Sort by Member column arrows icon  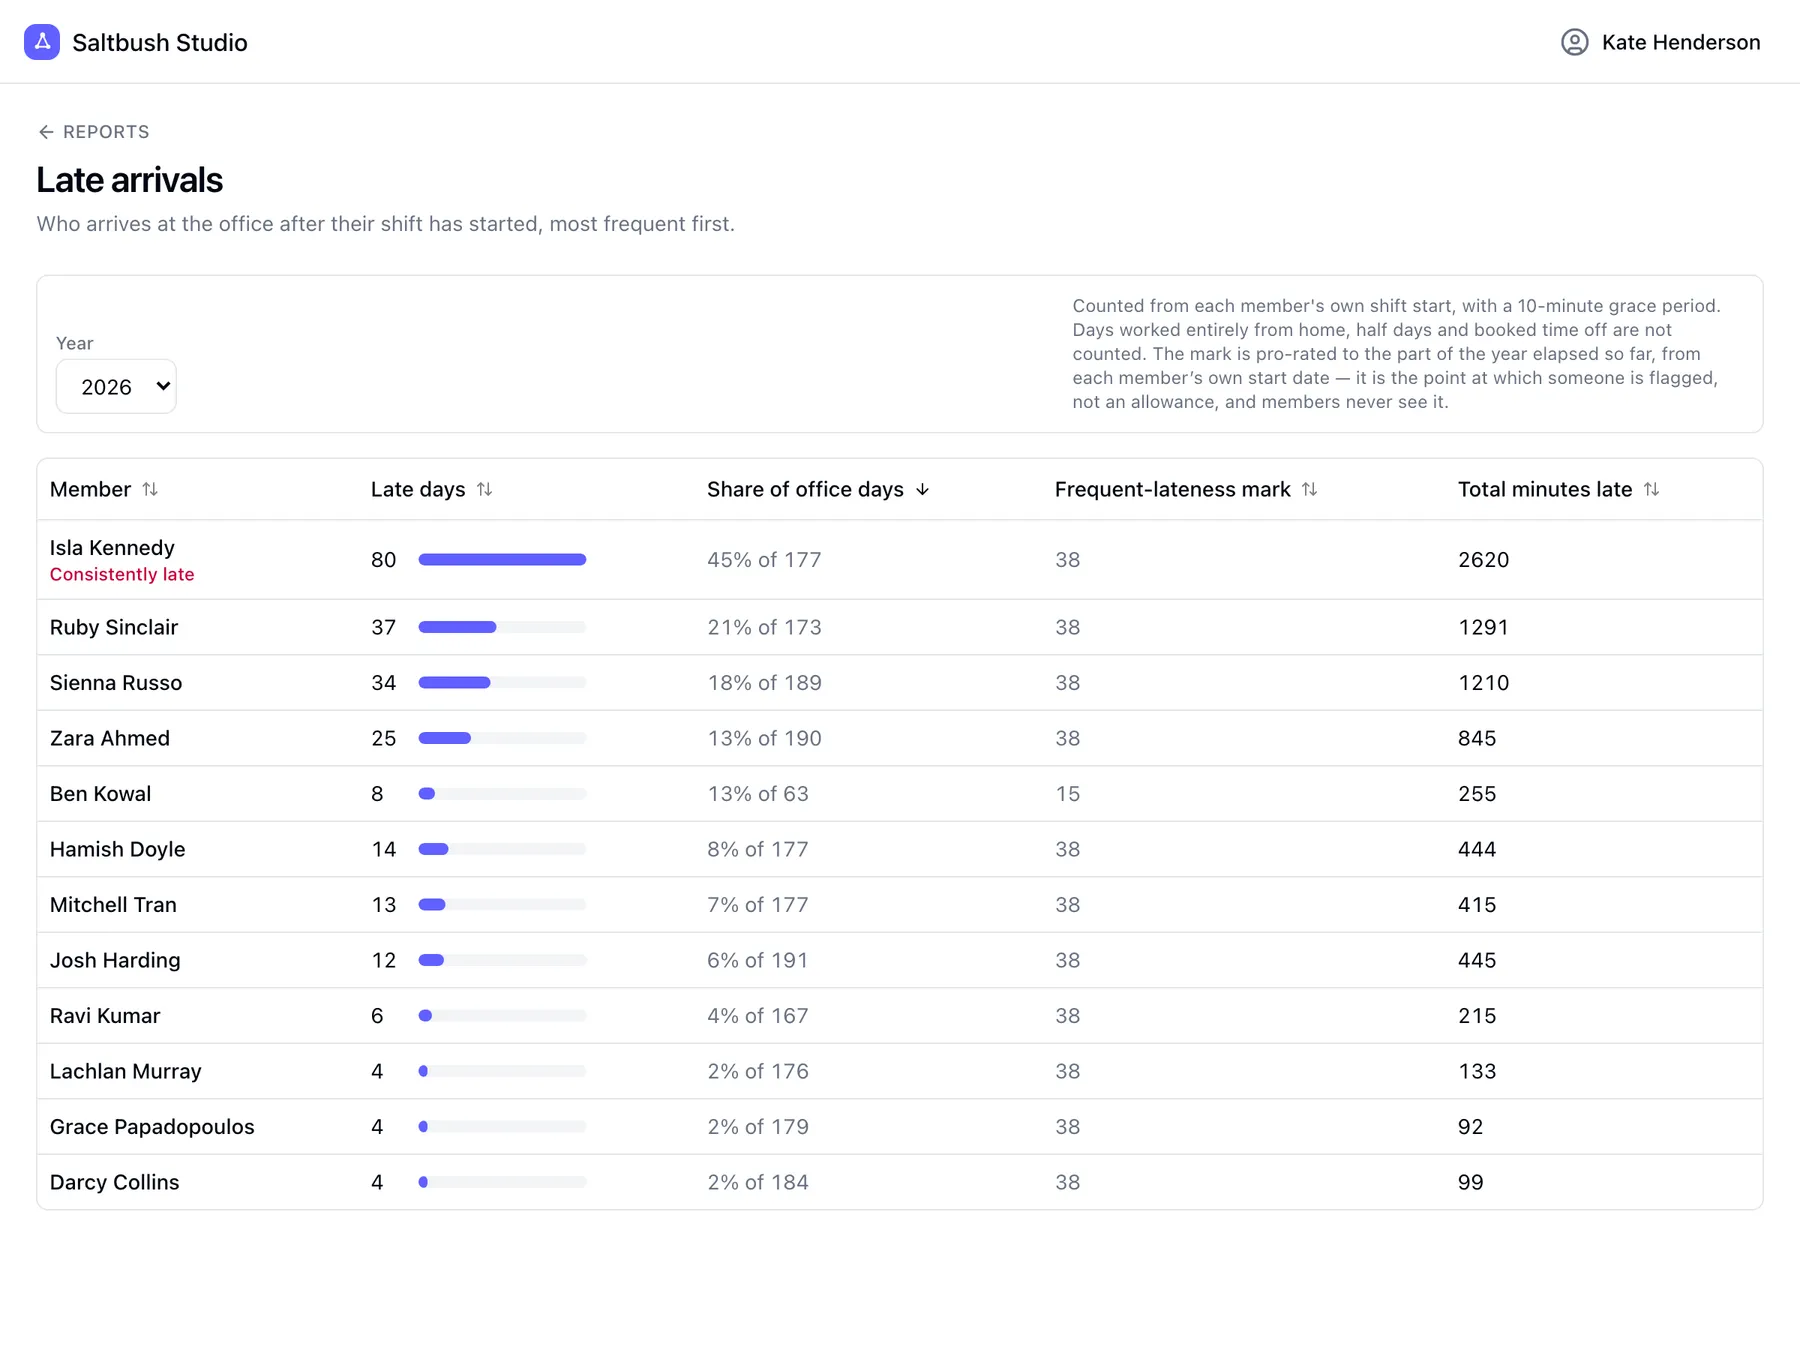tap(150, 489)
